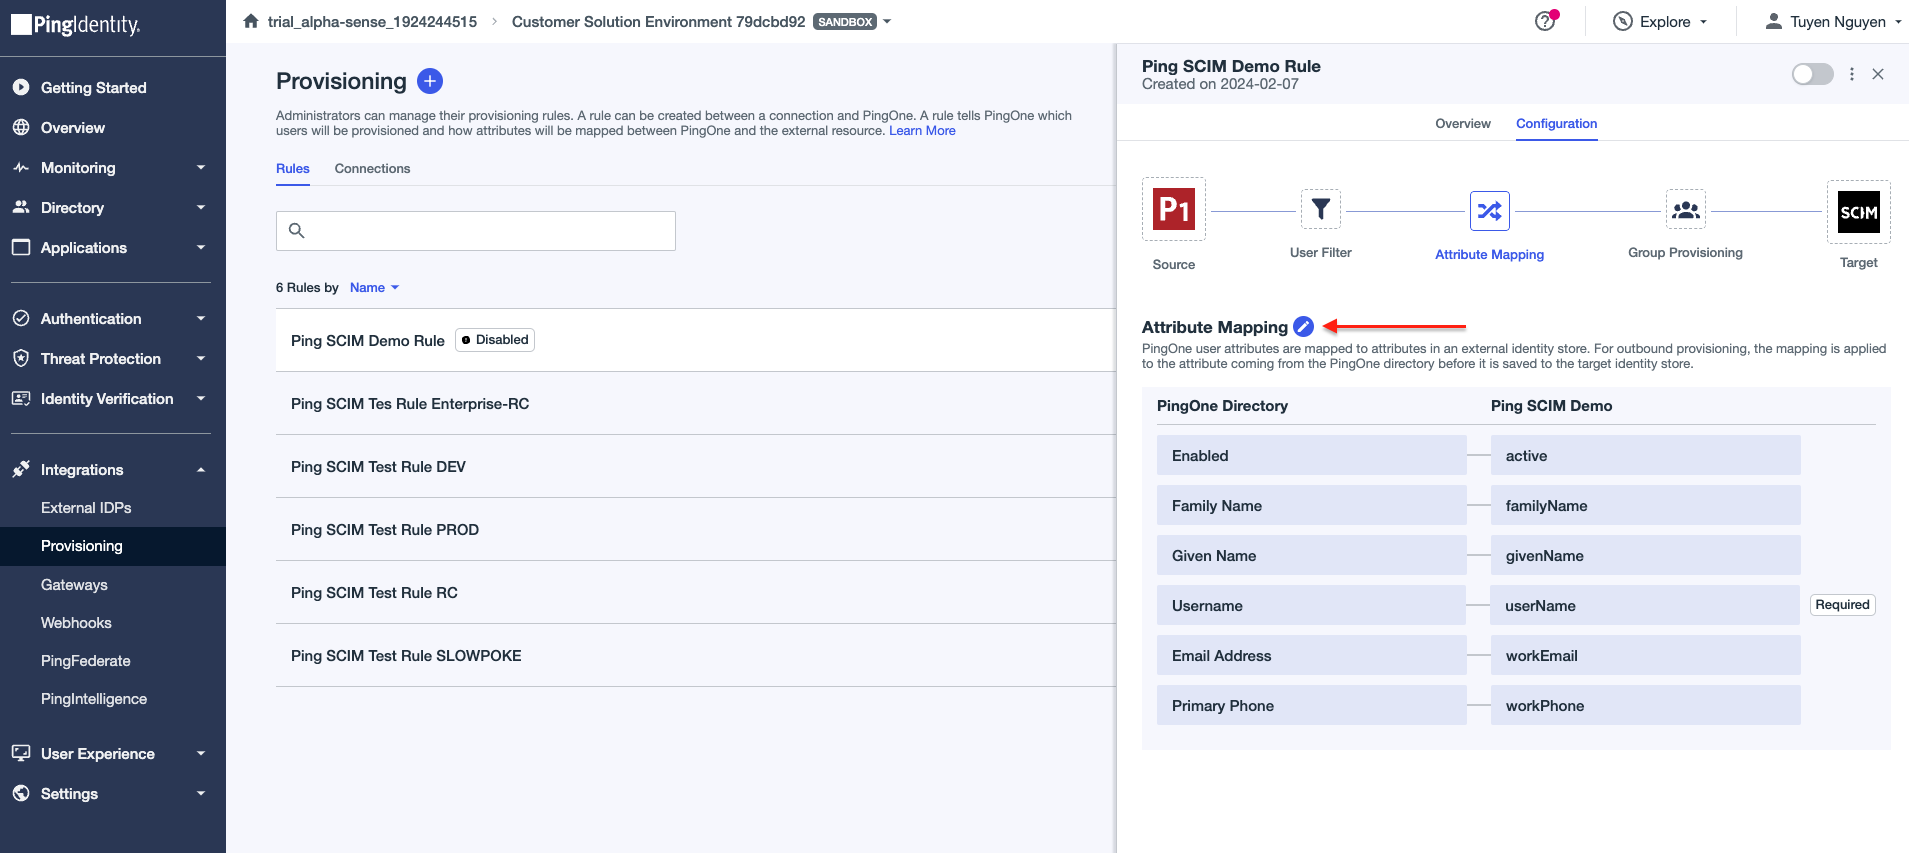
Task: Expand the Threat Protection menu arrow
Action: pos(201,359)
